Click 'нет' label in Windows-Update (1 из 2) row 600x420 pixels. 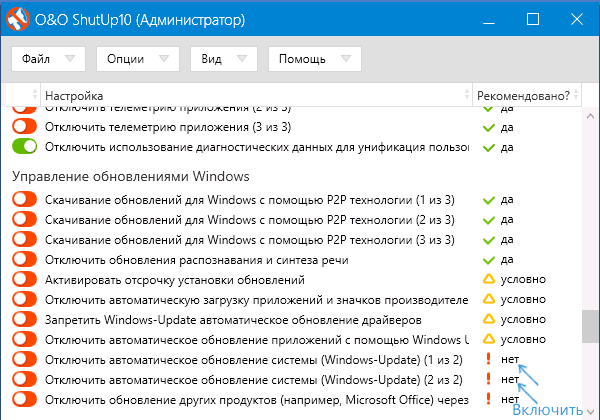510,359
